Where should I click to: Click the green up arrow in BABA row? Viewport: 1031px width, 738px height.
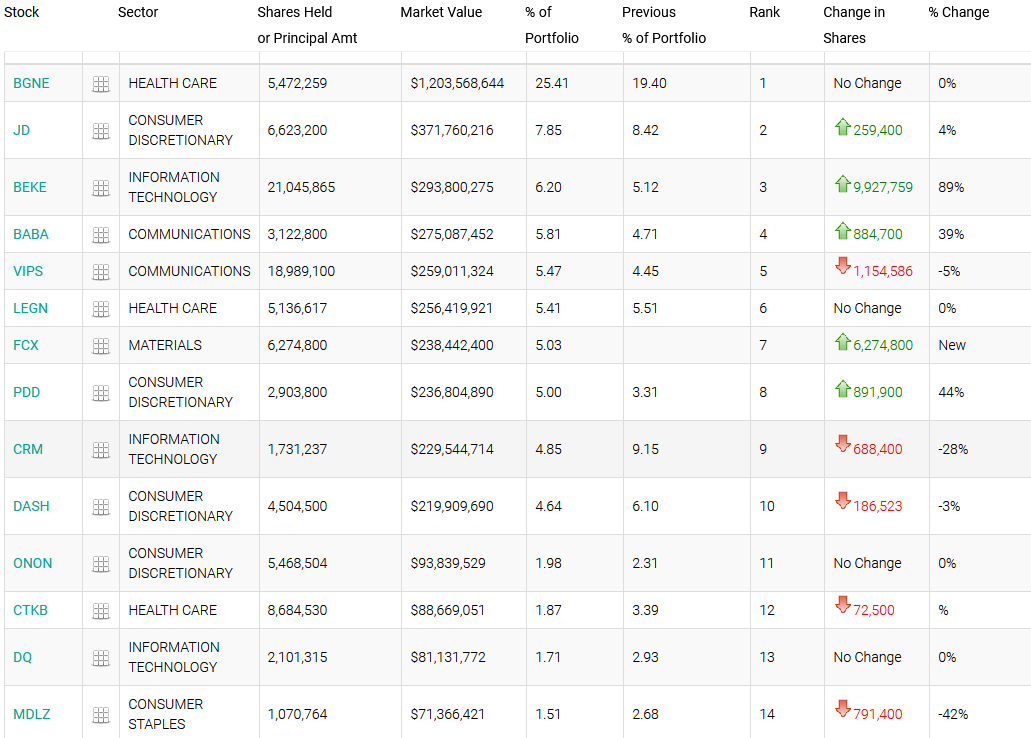(843, 230)
